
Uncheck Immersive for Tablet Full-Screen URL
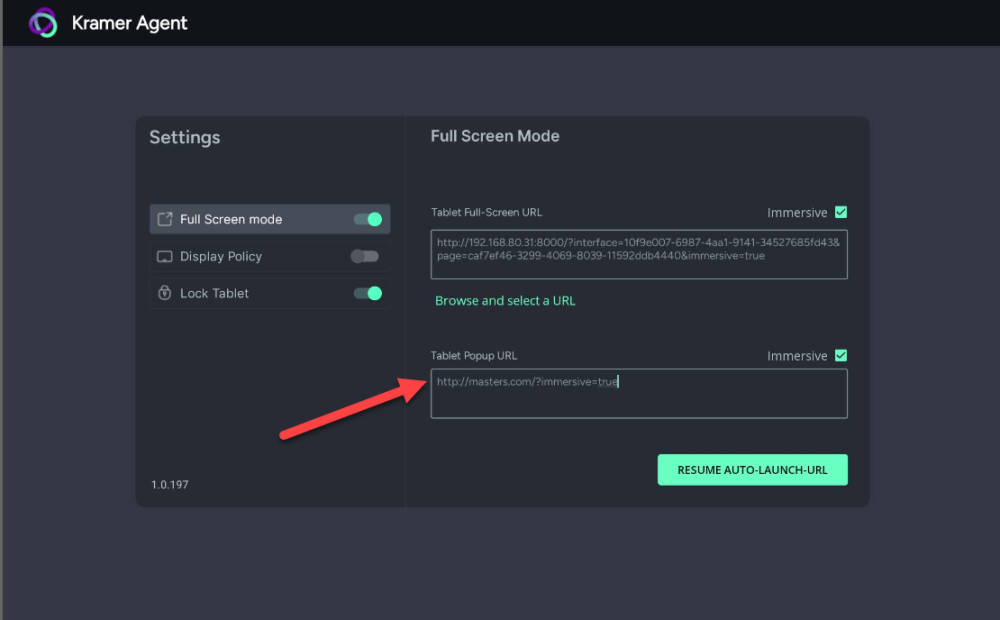pos(841,212)
